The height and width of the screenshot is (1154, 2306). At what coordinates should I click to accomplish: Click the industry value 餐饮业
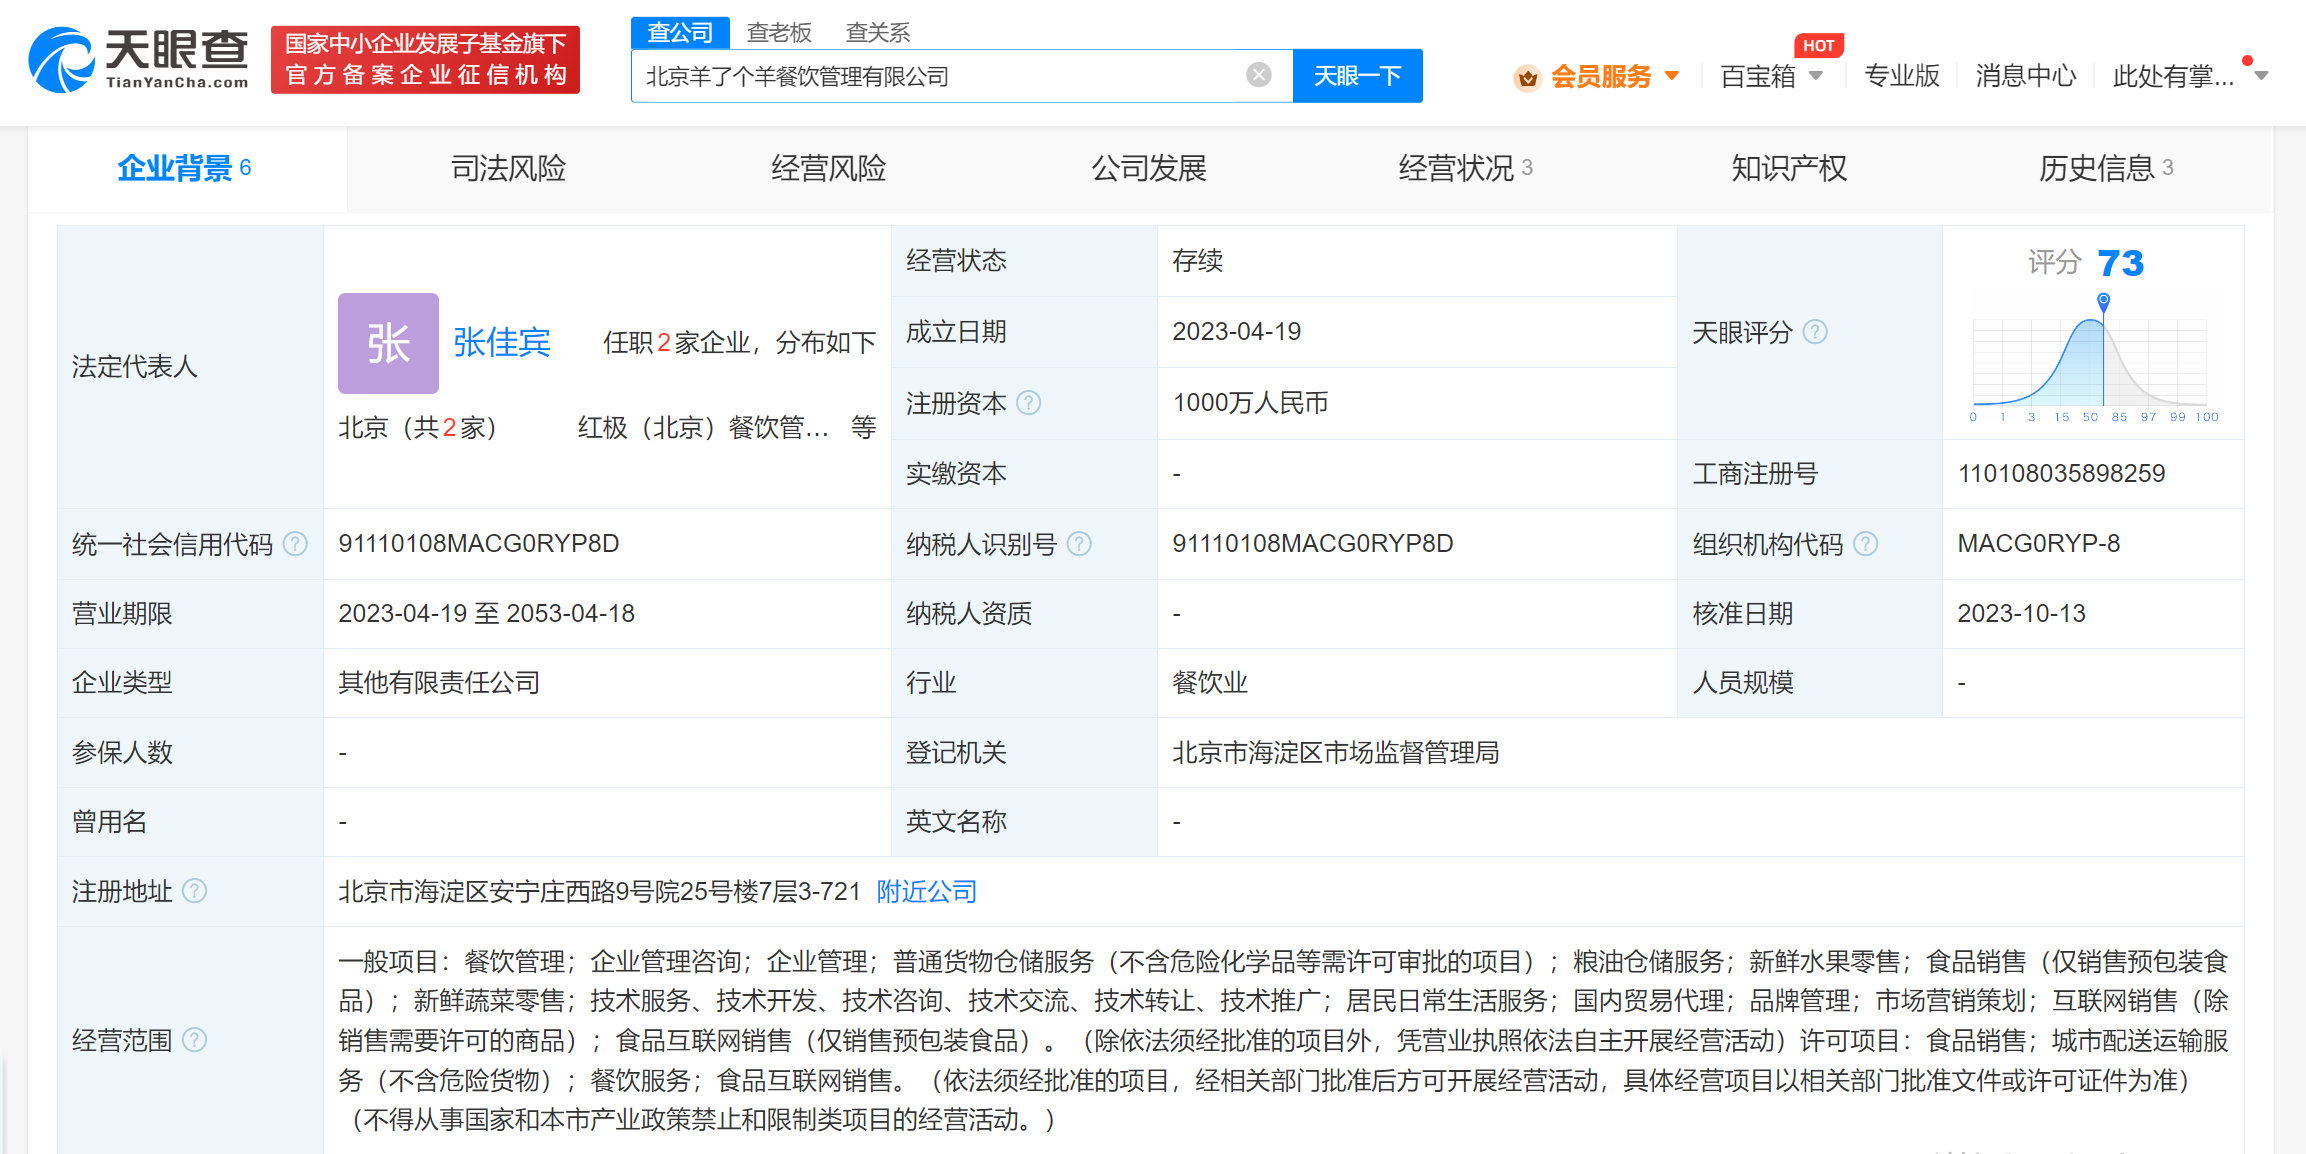coord(1210,682)
